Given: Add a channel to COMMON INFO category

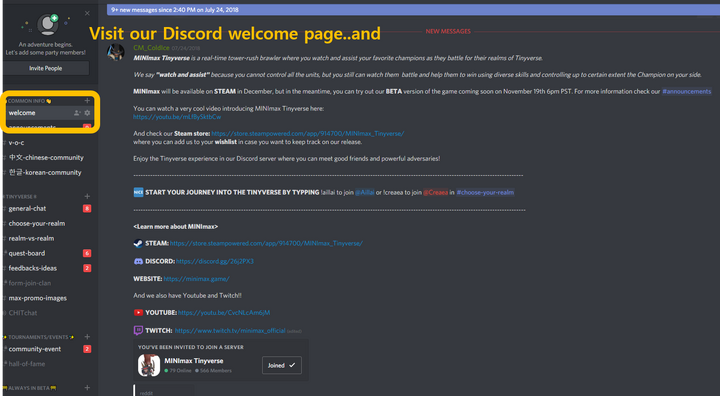Looking at the screenshot, I should [87, 101].
